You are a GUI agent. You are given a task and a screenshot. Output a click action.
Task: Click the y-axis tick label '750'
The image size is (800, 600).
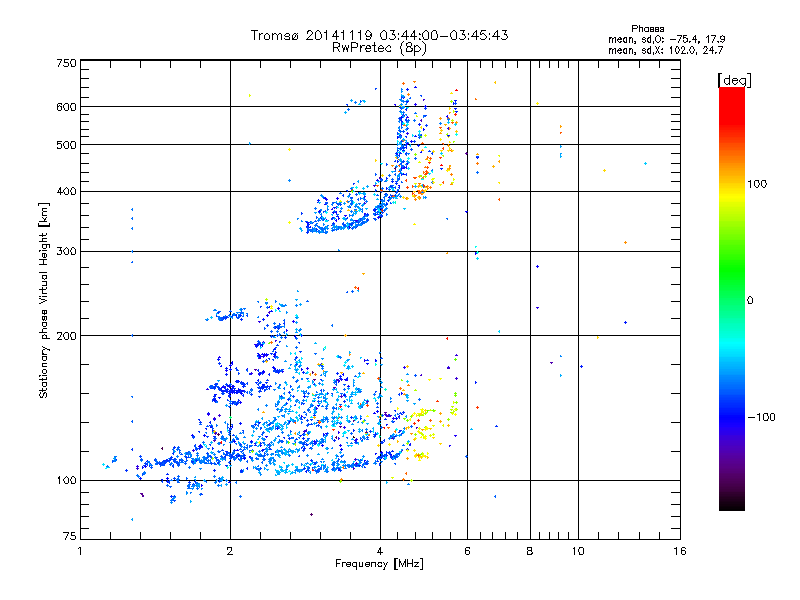pos(67,63)
